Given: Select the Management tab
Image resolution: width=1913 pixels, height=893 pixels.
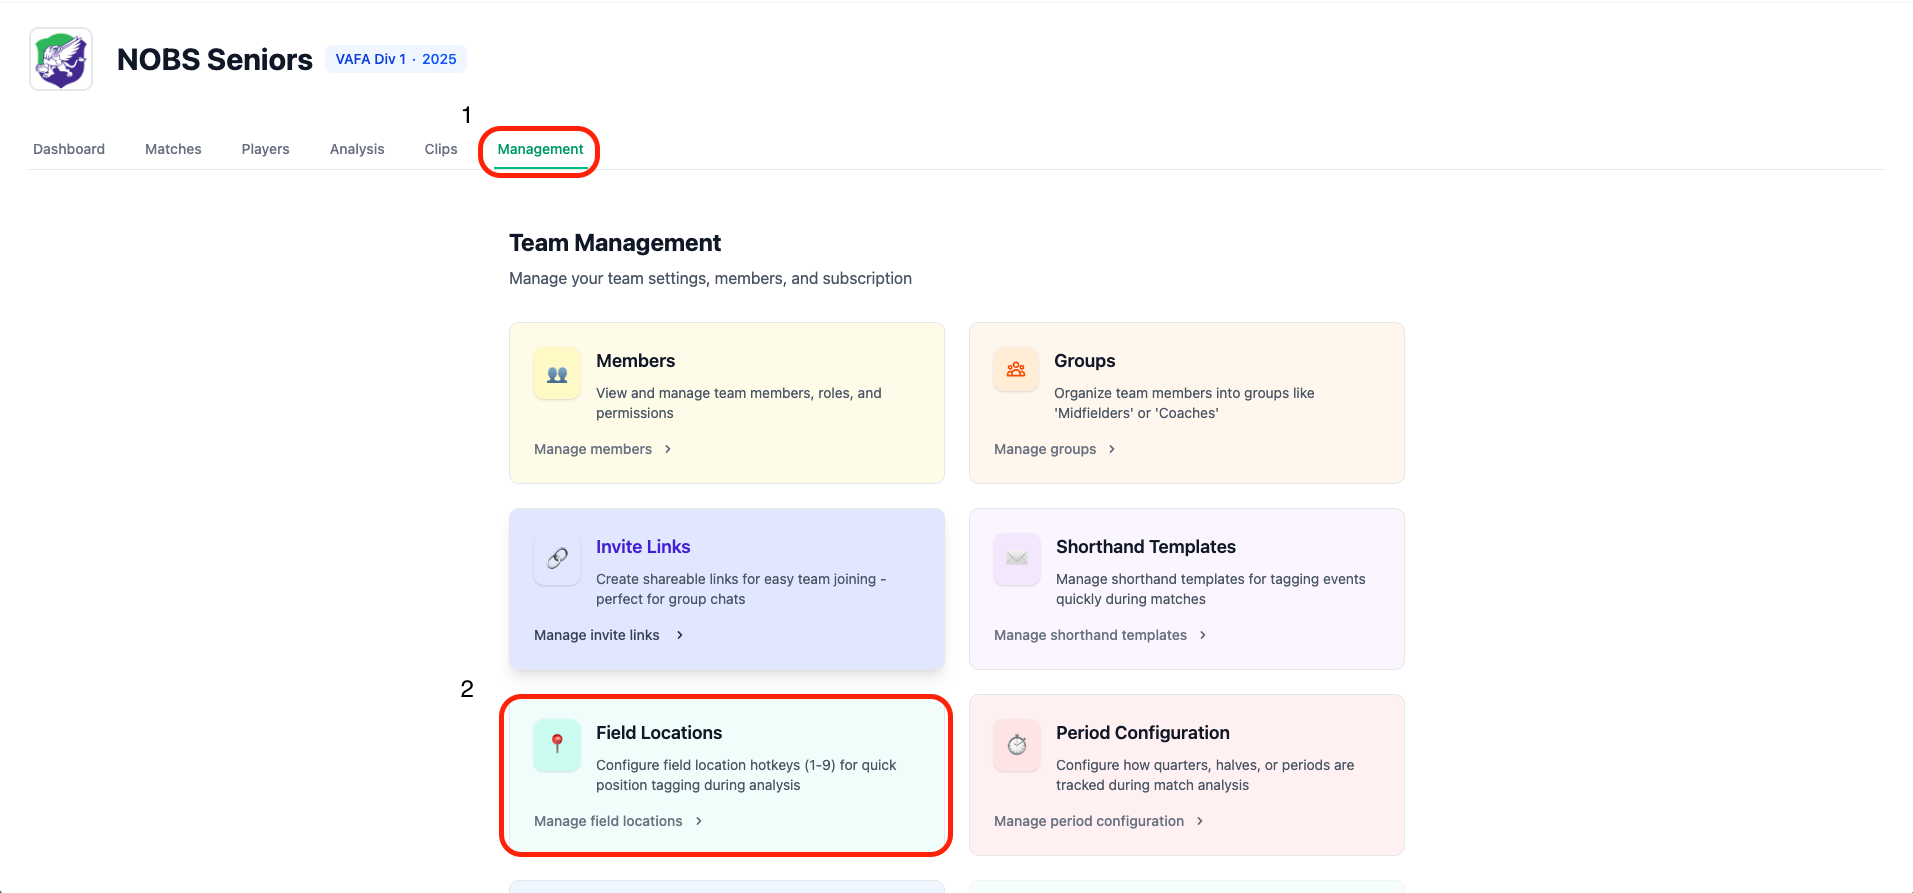Looking at the screenshot, I should click(x=540, y=149).
